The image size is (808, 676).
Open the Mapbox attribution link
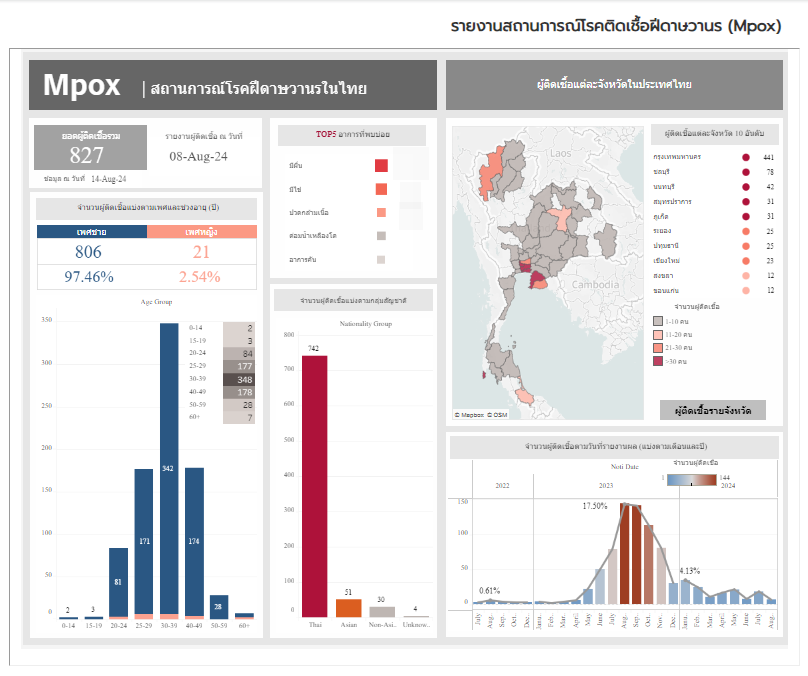(472, 414)
